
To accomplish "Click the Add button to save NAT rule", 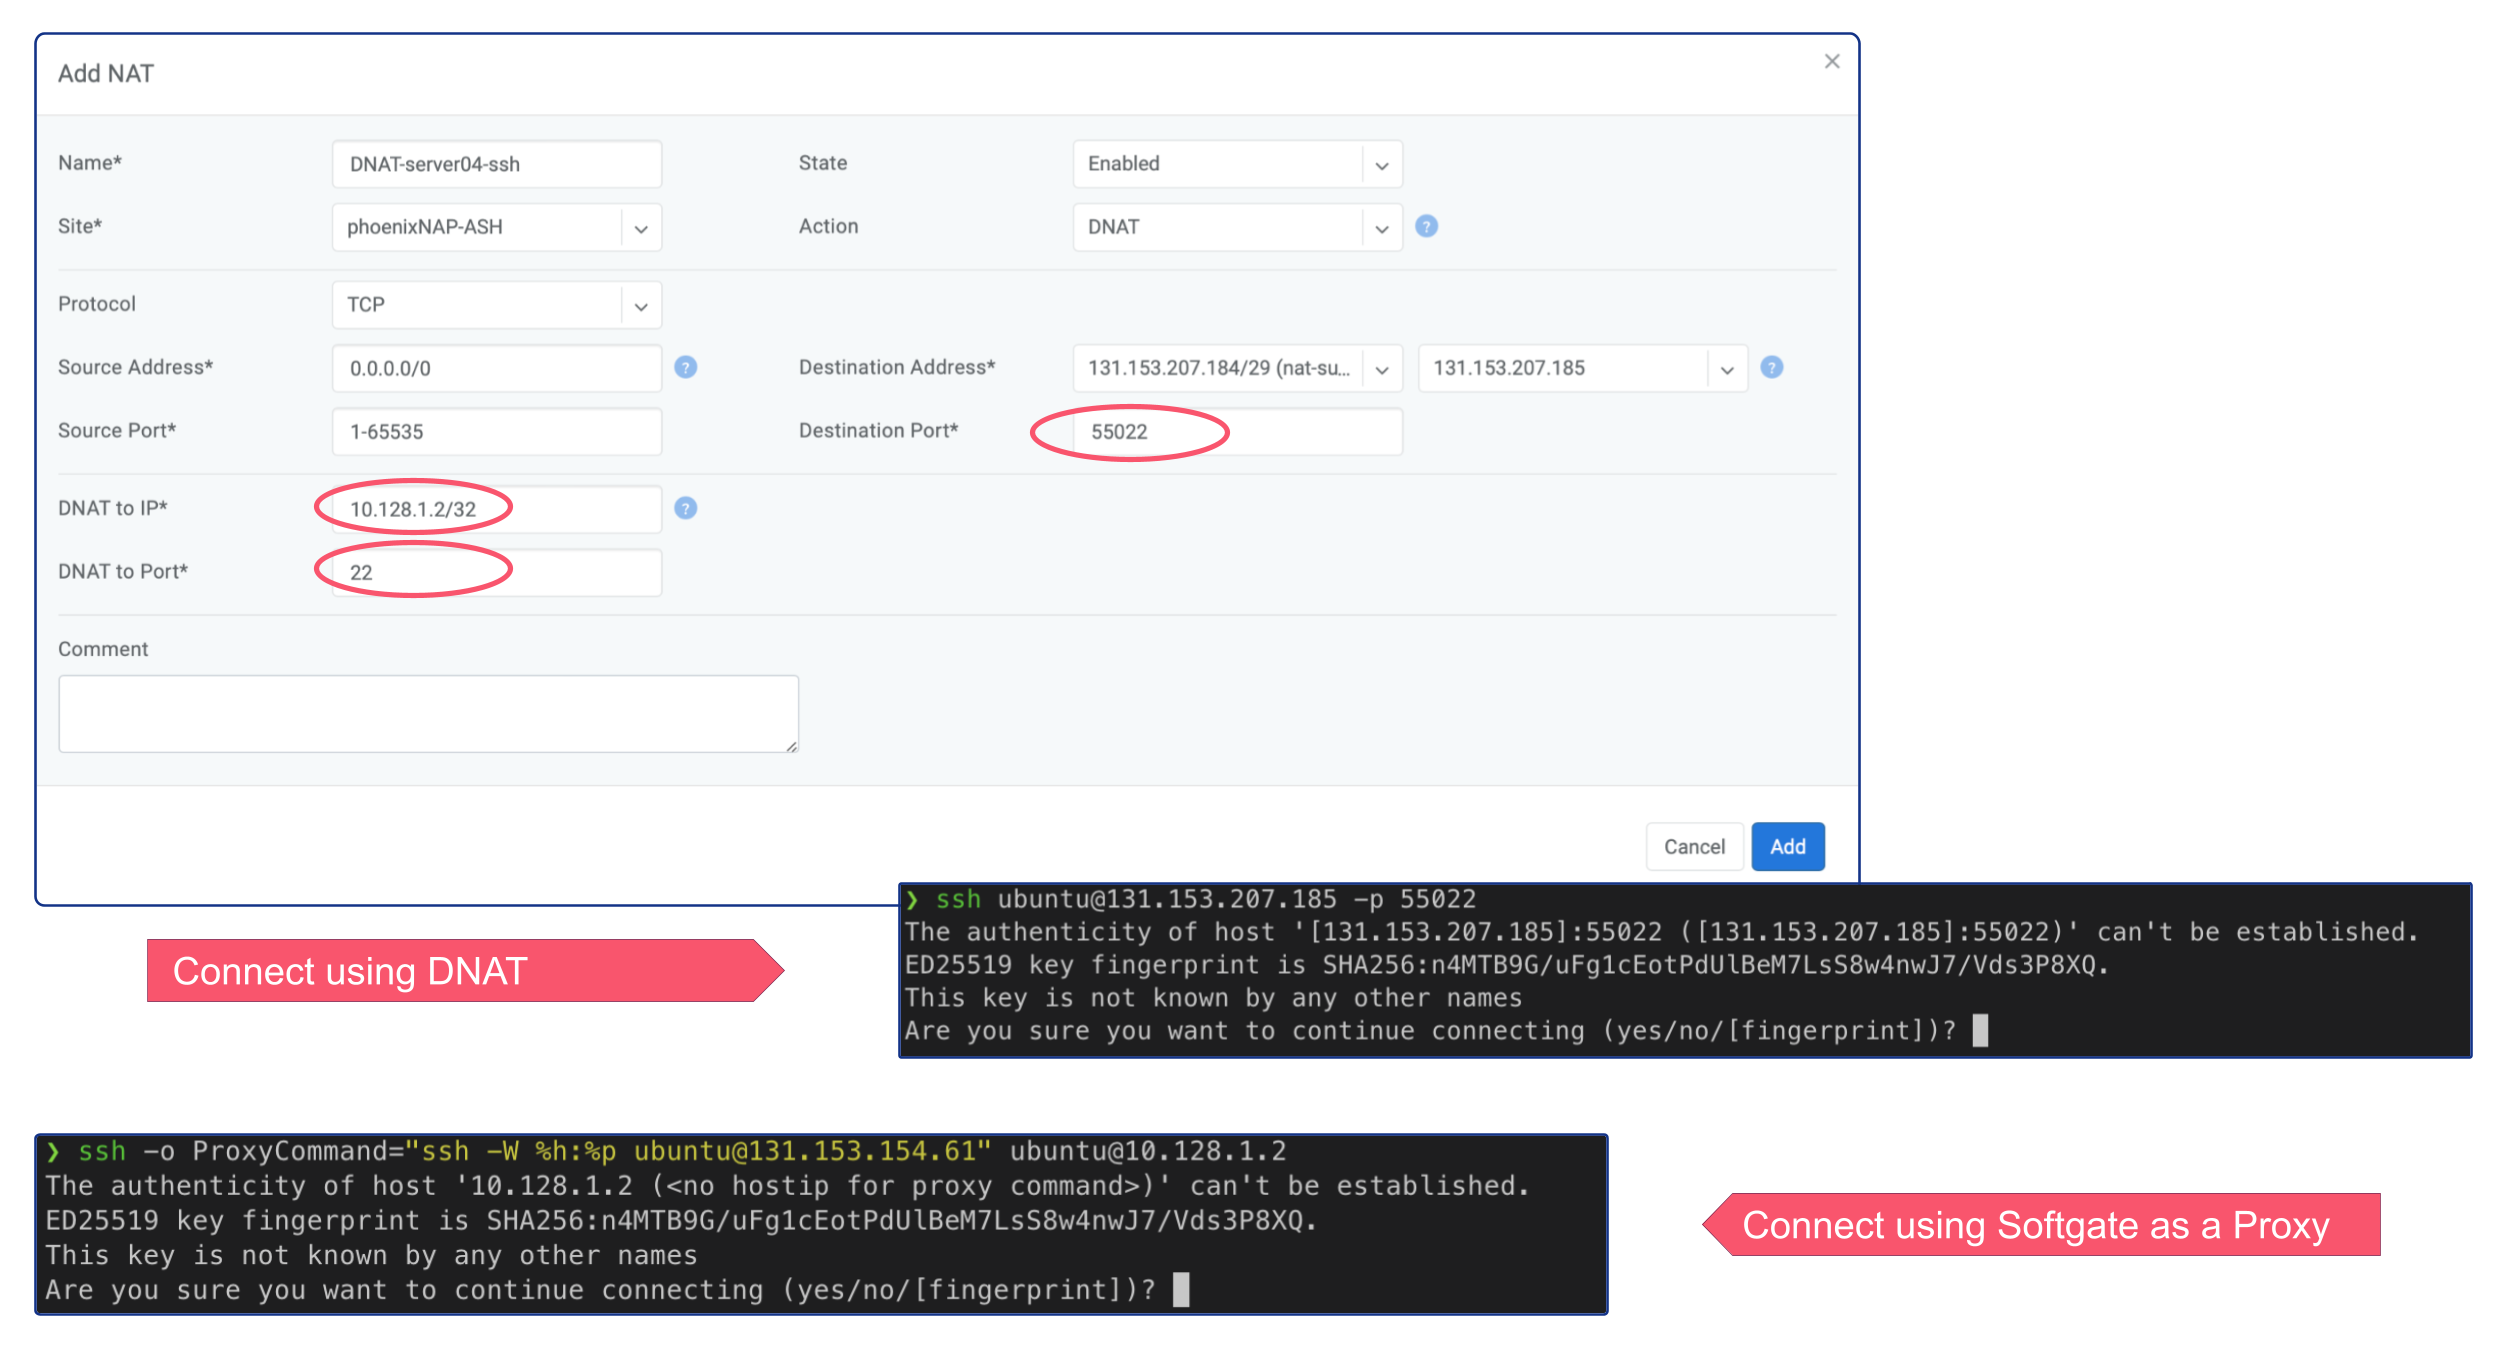I will [1789, 845].
